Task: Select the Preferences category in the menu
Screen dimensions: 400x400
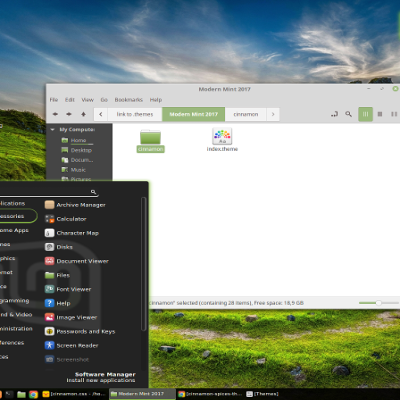Action: pos(12,342)
